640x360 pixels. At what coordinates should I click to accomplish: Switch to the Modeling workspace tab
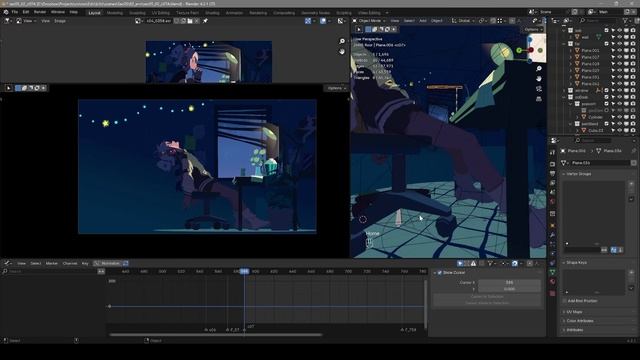115,13
